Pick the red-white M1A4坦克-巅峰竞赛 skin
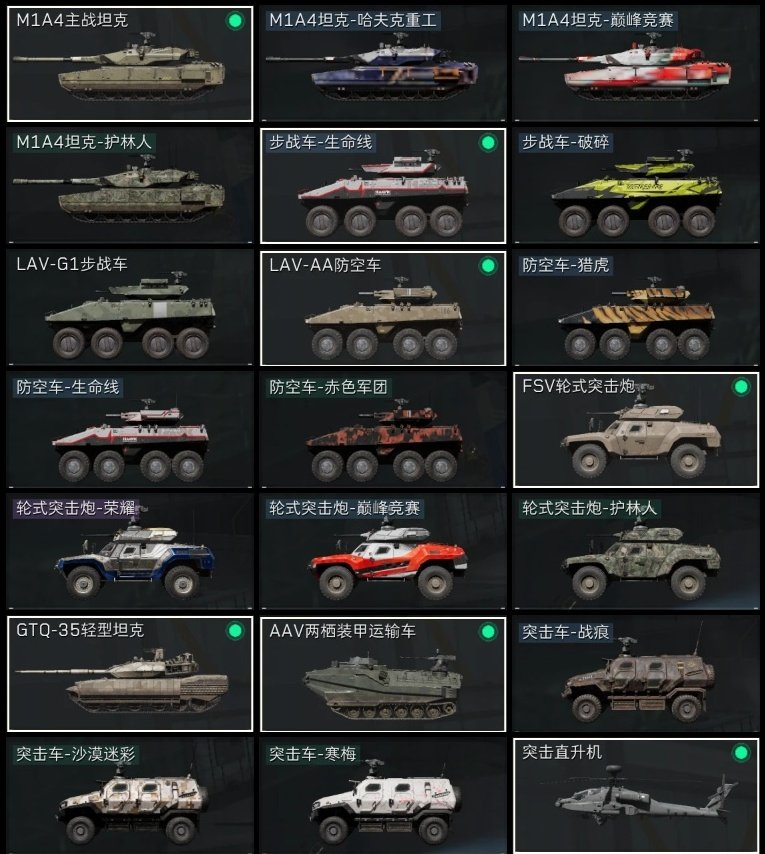 (636, 64)
